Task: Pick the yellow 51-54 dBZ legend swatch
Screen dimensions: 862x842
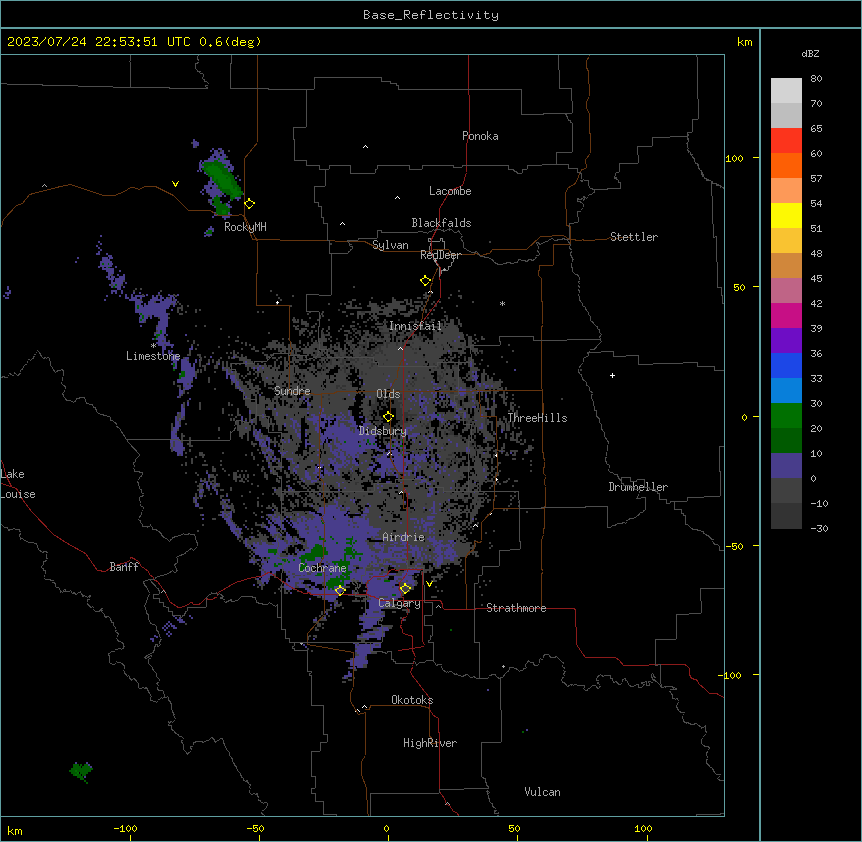Action: 786,215
